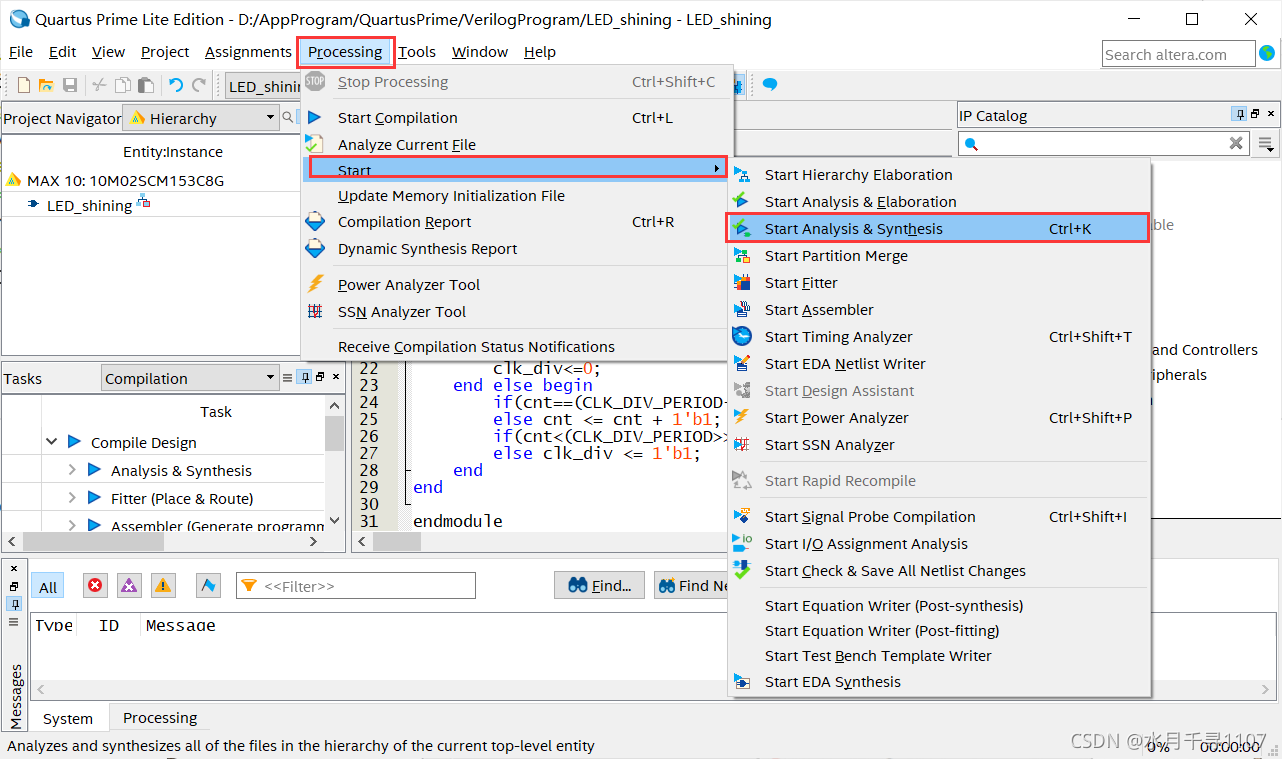
Task: Select the LED_shining entity in hierarchy
Action: coord(89,205)
